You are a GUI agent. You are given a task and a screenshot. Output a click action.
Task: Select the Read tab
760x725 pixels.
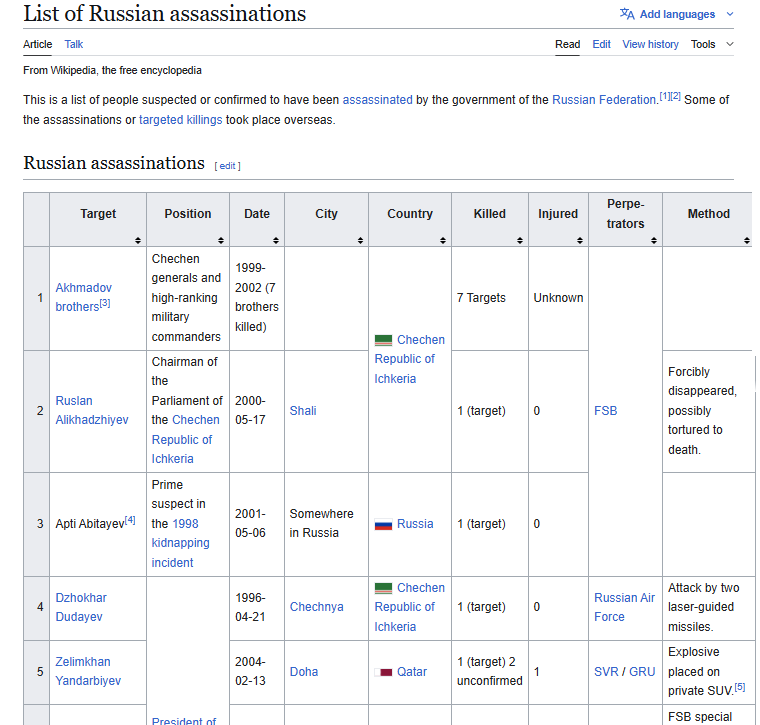(x=568, y=44)
